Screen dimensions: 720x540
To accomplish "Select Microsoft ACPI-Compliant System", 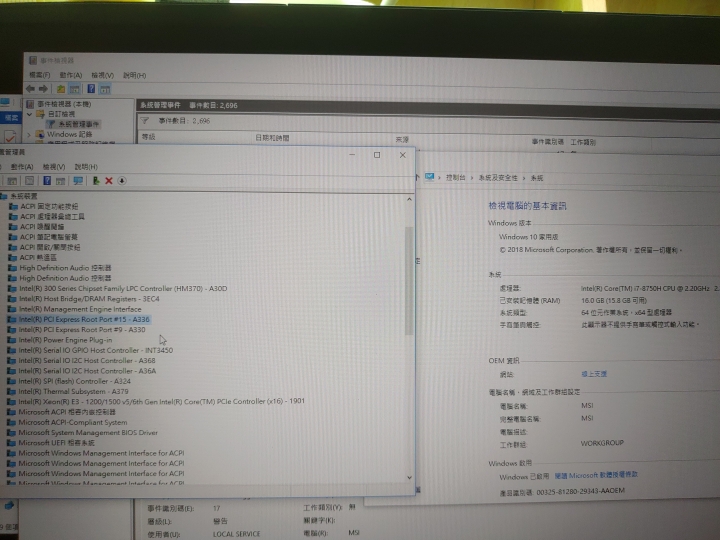I will [x=73, y=422].
